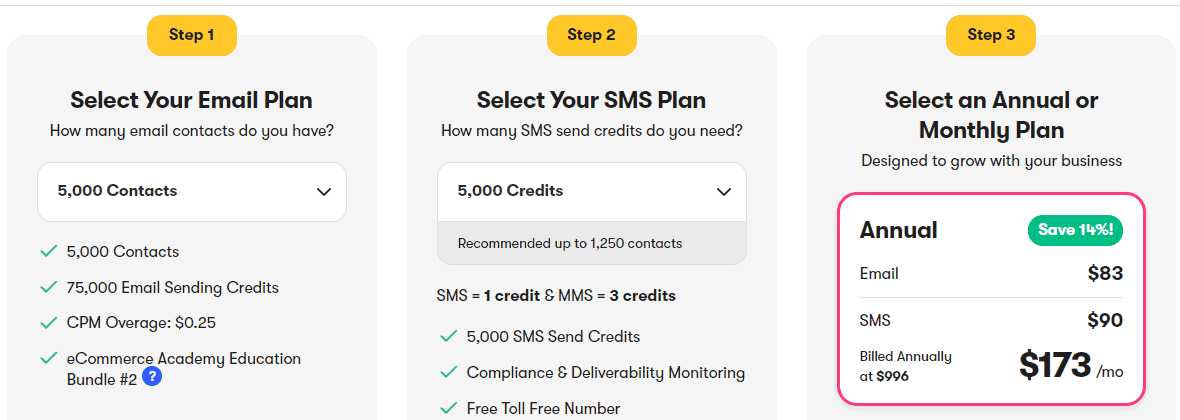Click the Step 1 badge
This screenshot has width=1180, height=420.
(x=192, y=35)
